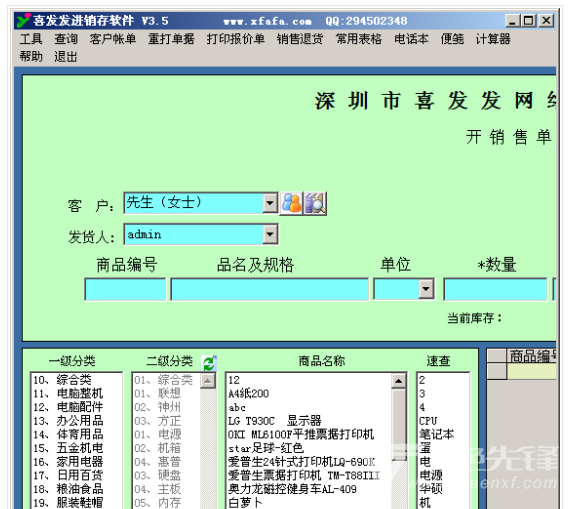Open the 查询 menu

click(66, 39)
